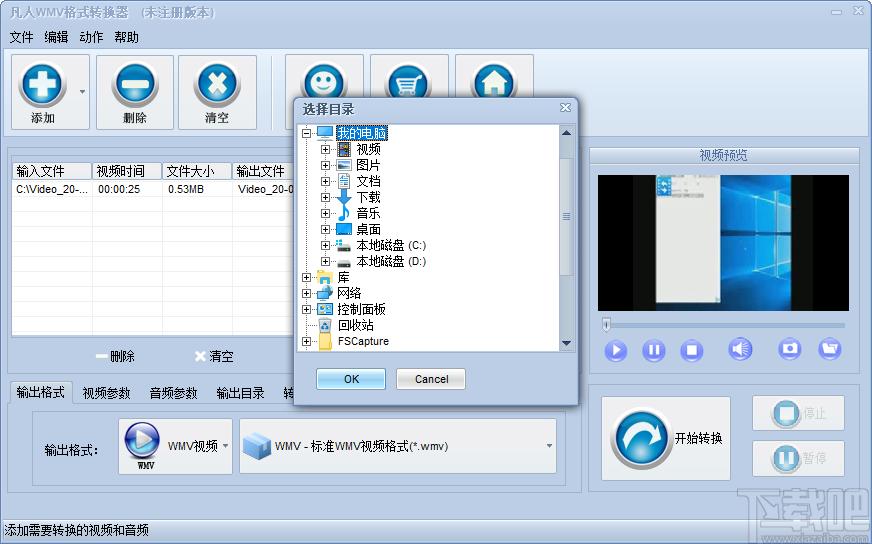
Task: Select the 库 library icon
Action: [x=325, y=277]
